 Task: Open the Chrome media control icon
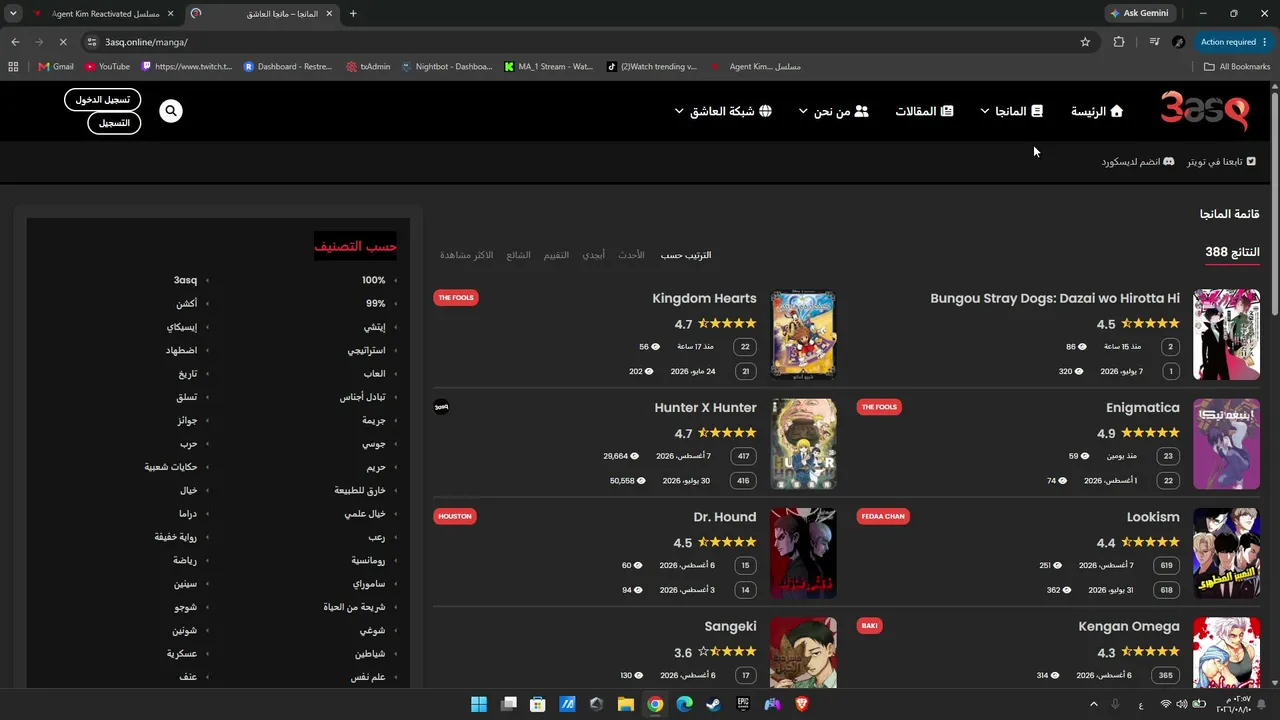1154,42
